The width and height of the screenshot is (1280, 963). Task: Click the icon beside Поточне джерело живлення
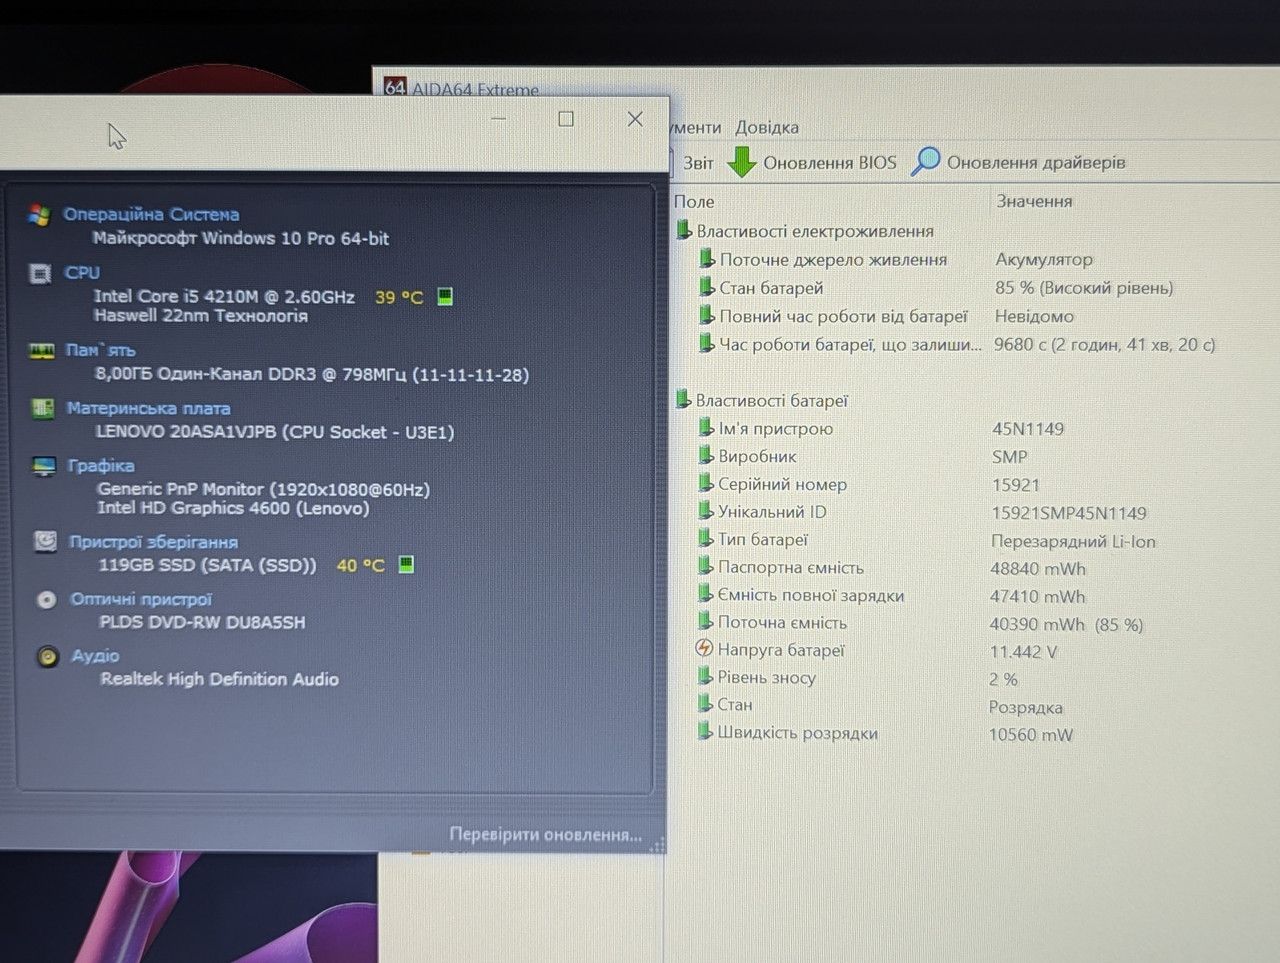707,259
